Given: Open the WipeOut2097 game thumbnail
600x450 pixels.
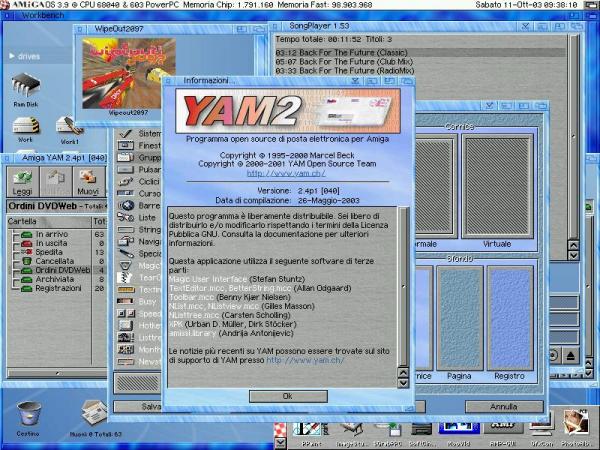Looking at the screenshot, I should (x=129, y=73).
